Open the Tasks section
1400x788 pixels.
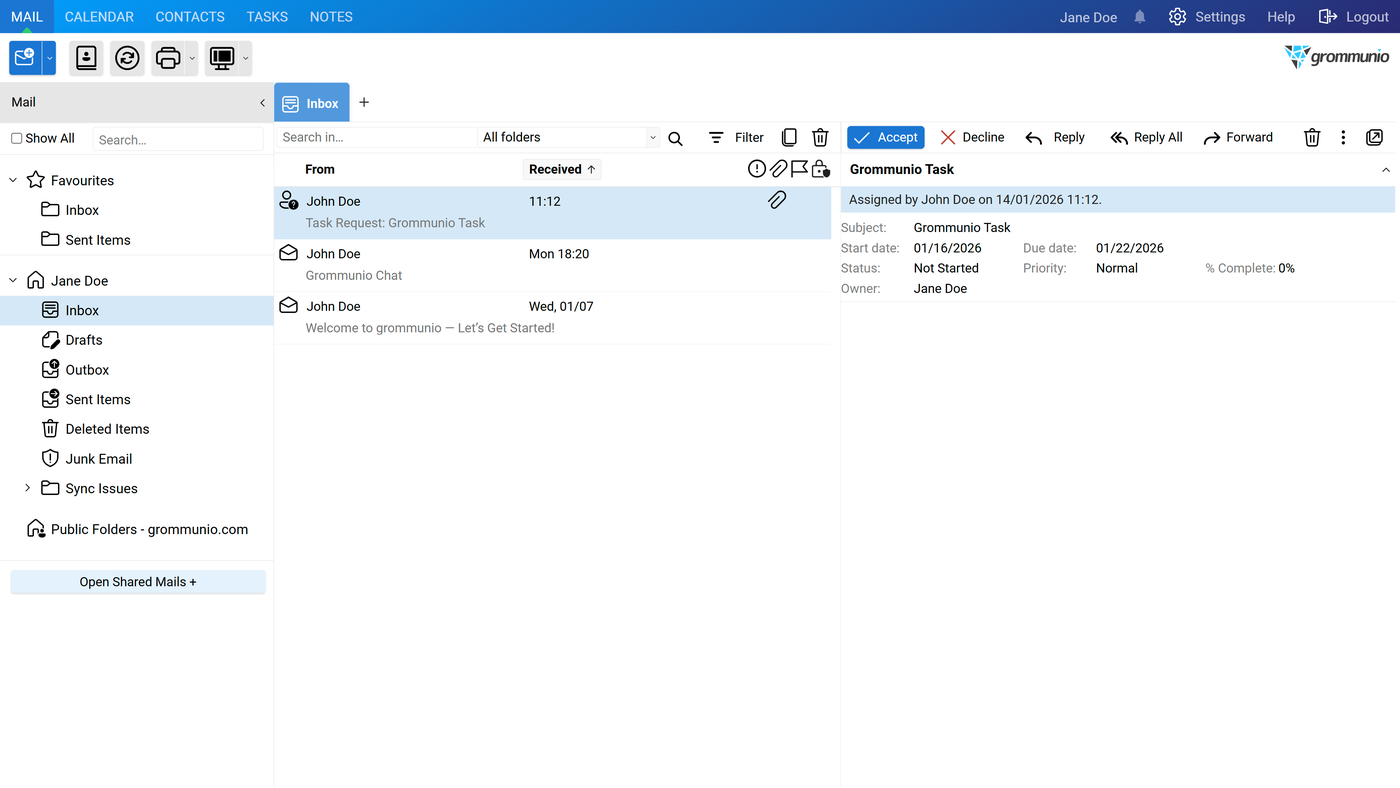point(267,17)
